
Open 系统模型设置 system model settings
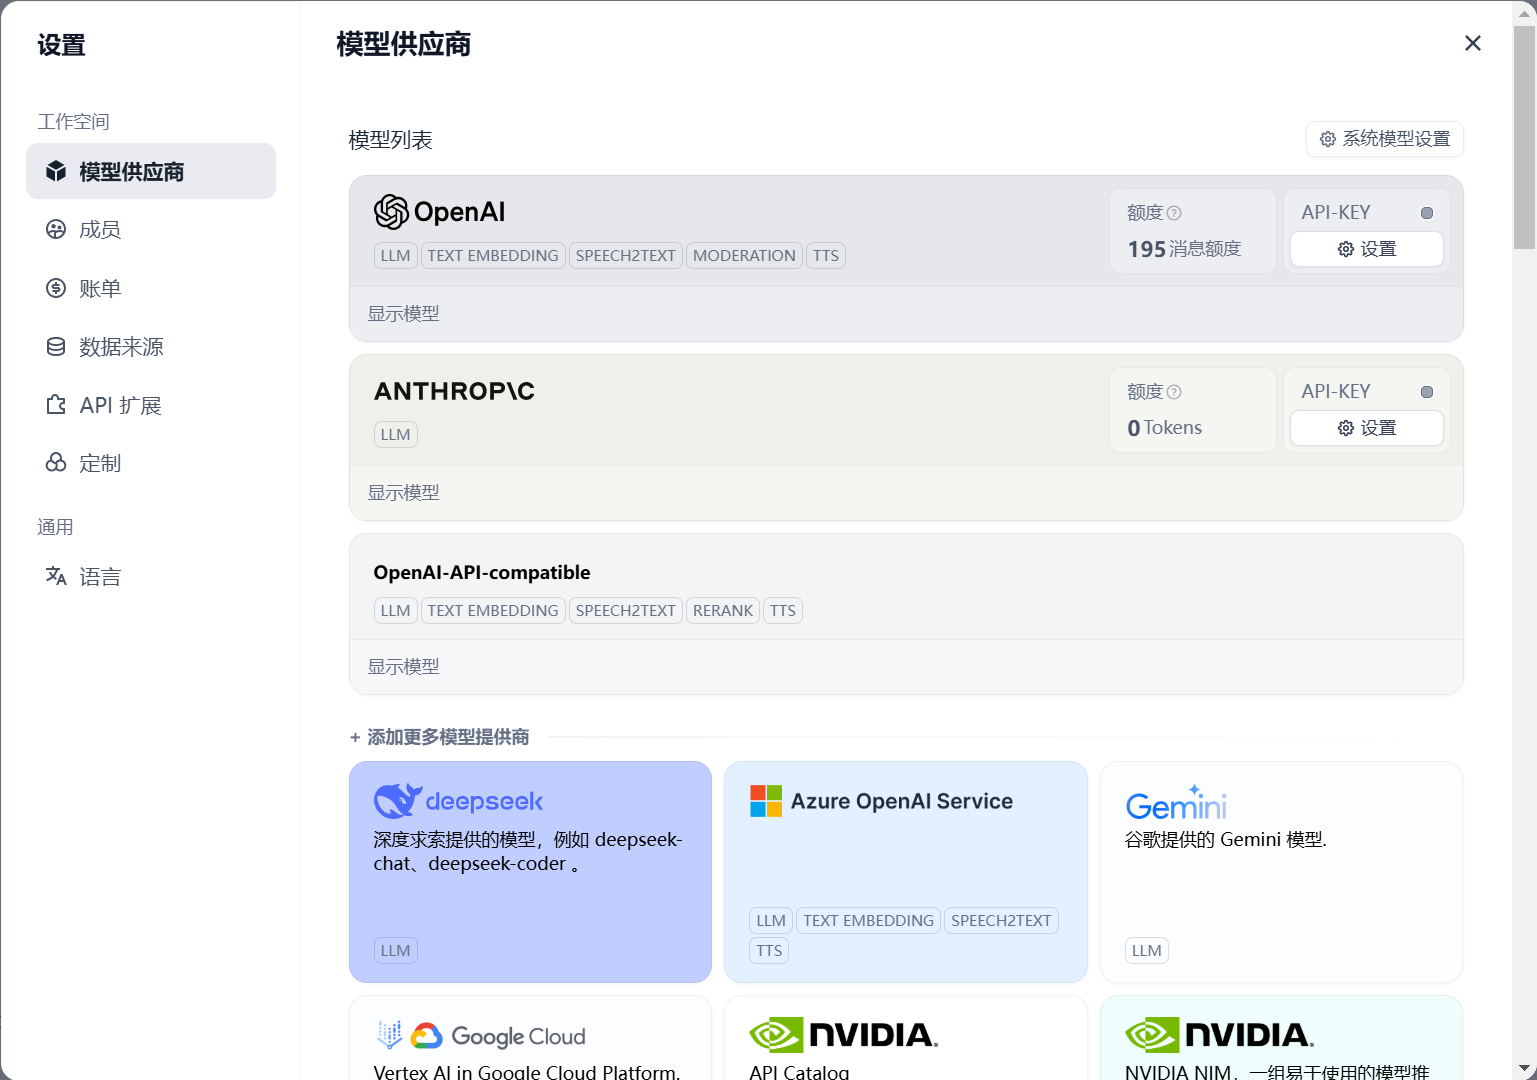1385,139
